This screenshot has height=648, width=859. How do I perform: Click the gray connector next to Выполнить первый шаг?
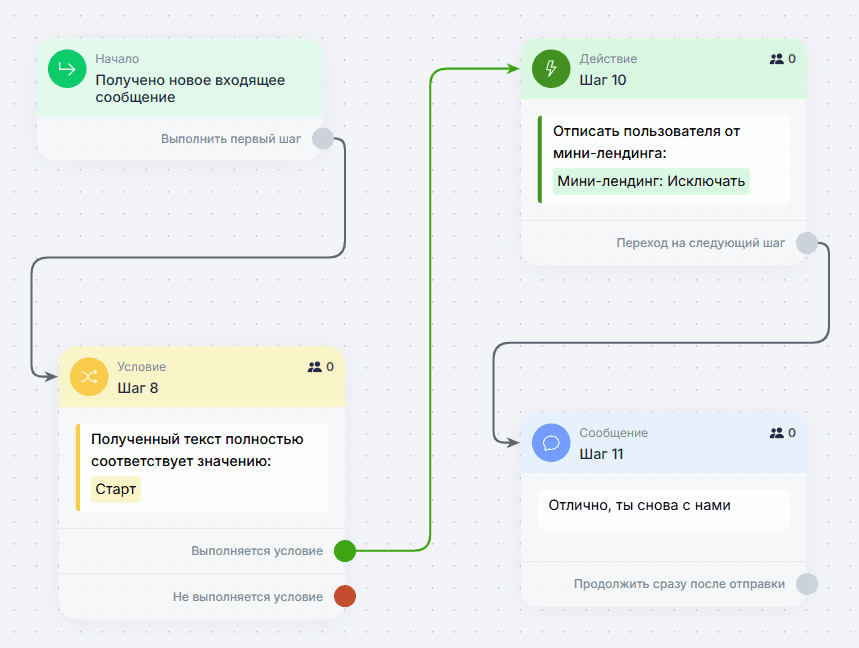click(x=323, y=139)
